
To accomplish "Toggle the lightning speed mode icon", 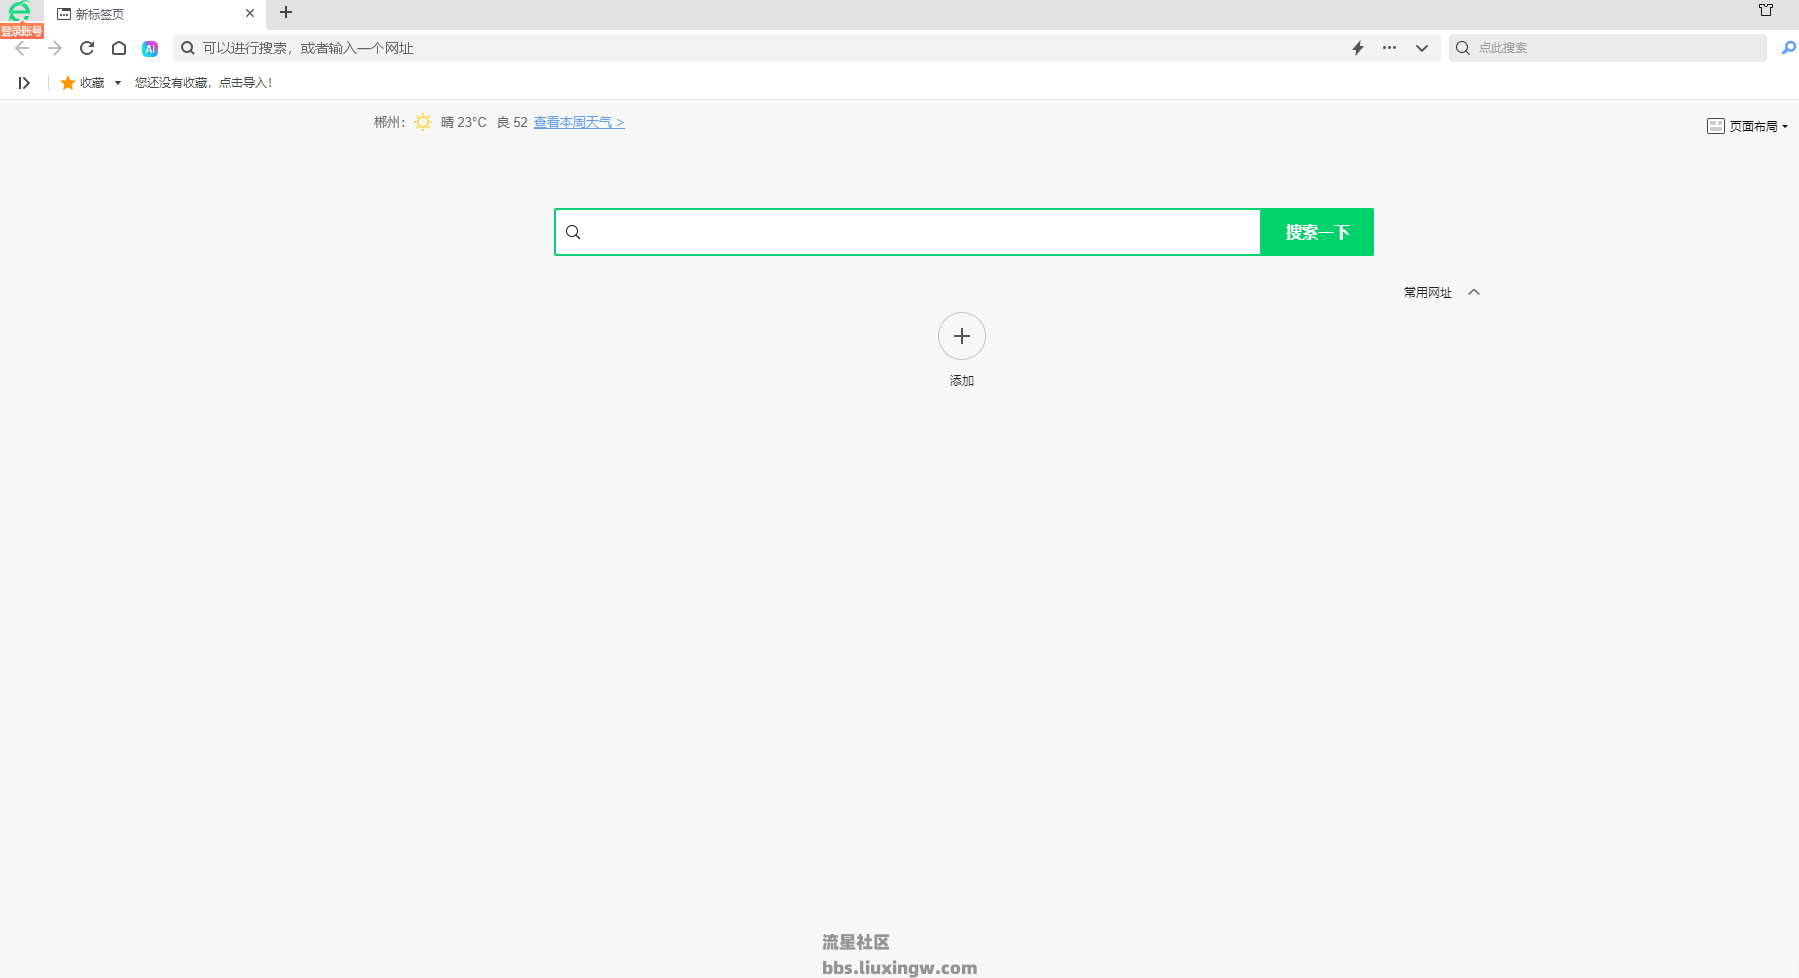I will coord(1358,48).
